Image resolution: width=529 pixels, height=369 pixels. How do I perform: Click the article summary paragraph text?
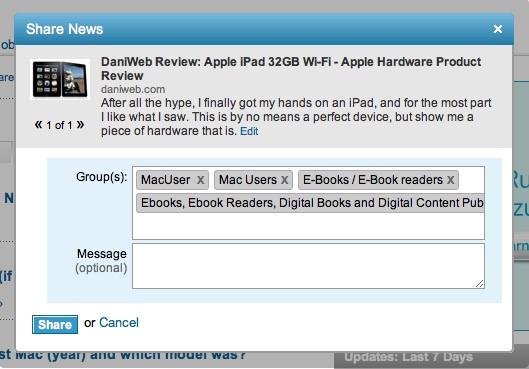[296, 117]
